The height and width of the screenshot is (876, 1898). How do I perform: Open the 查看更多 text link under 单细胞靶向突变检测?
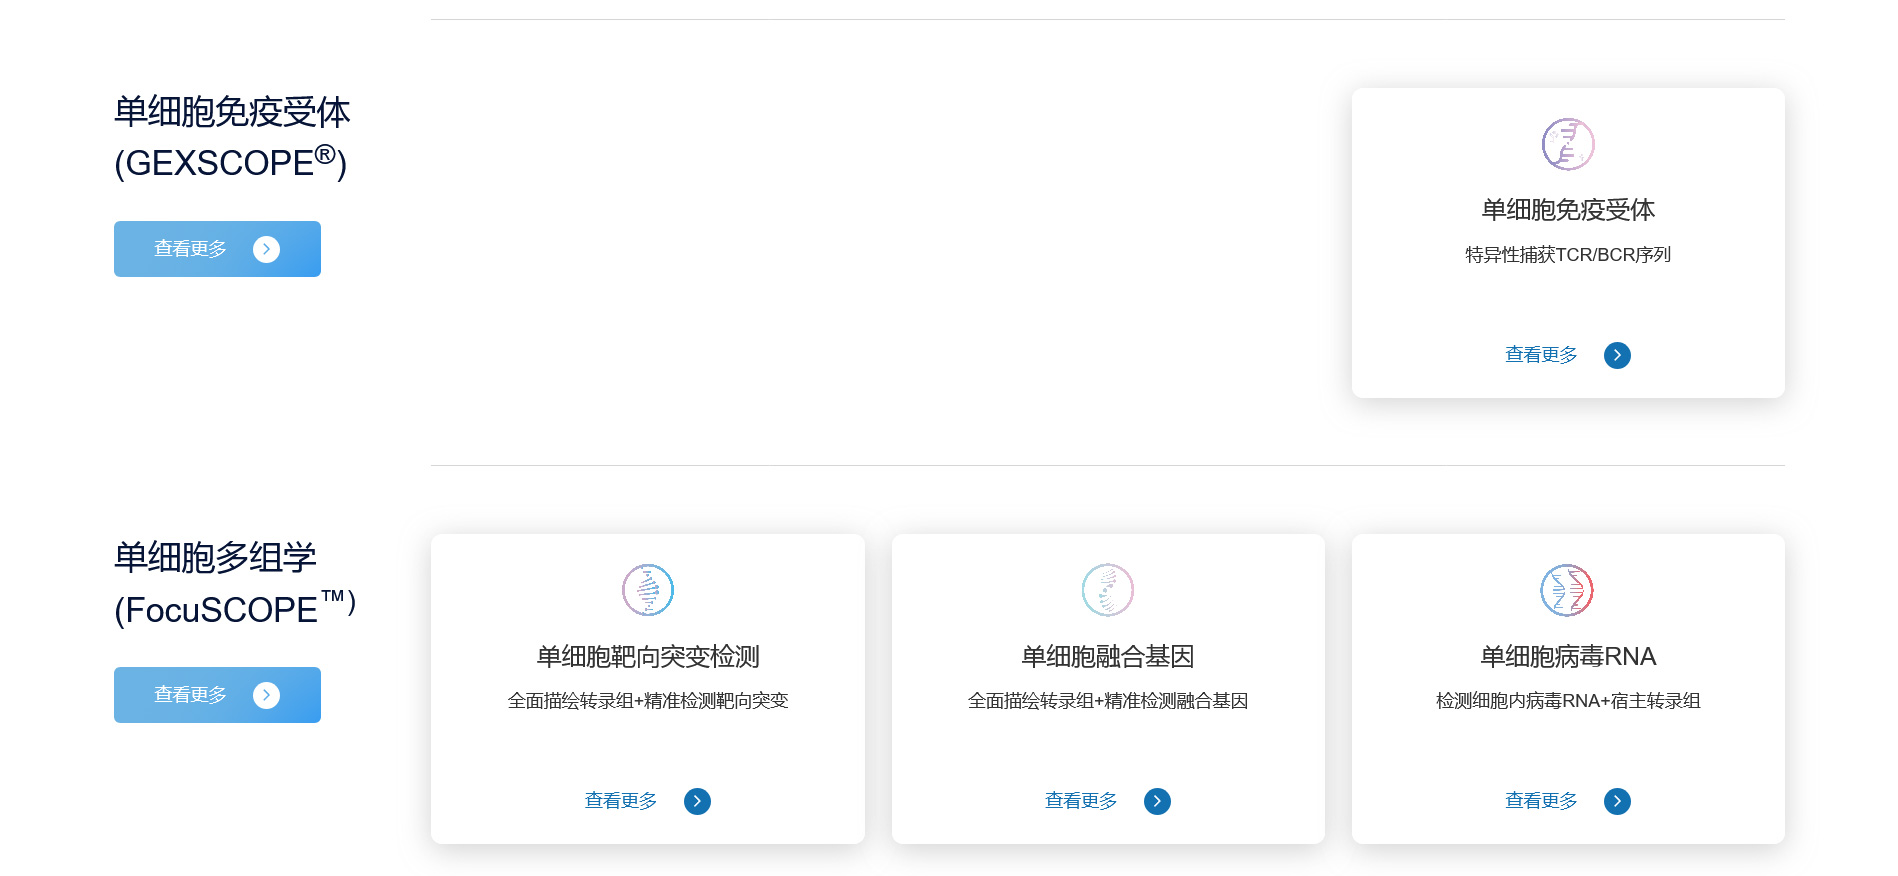621,801
